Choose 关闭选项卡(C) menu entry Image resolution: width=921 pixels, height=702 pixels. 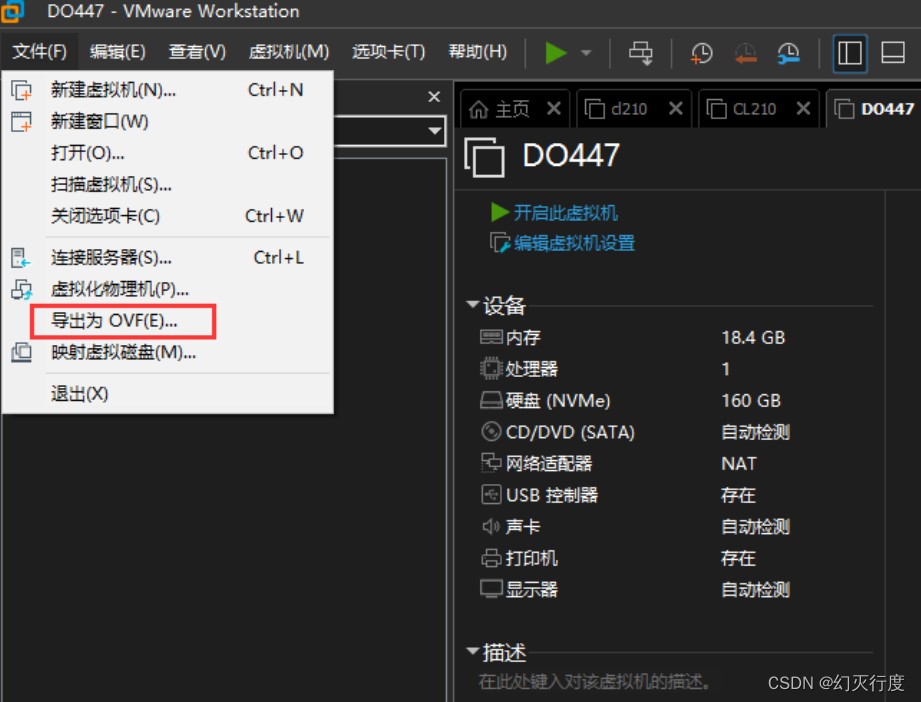(x=167, y=216)
